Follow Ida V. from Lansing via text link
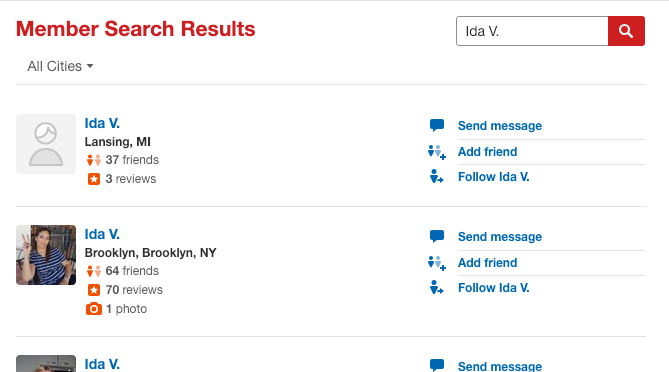Viewport: 669px width, 372px height. [494, 177]
